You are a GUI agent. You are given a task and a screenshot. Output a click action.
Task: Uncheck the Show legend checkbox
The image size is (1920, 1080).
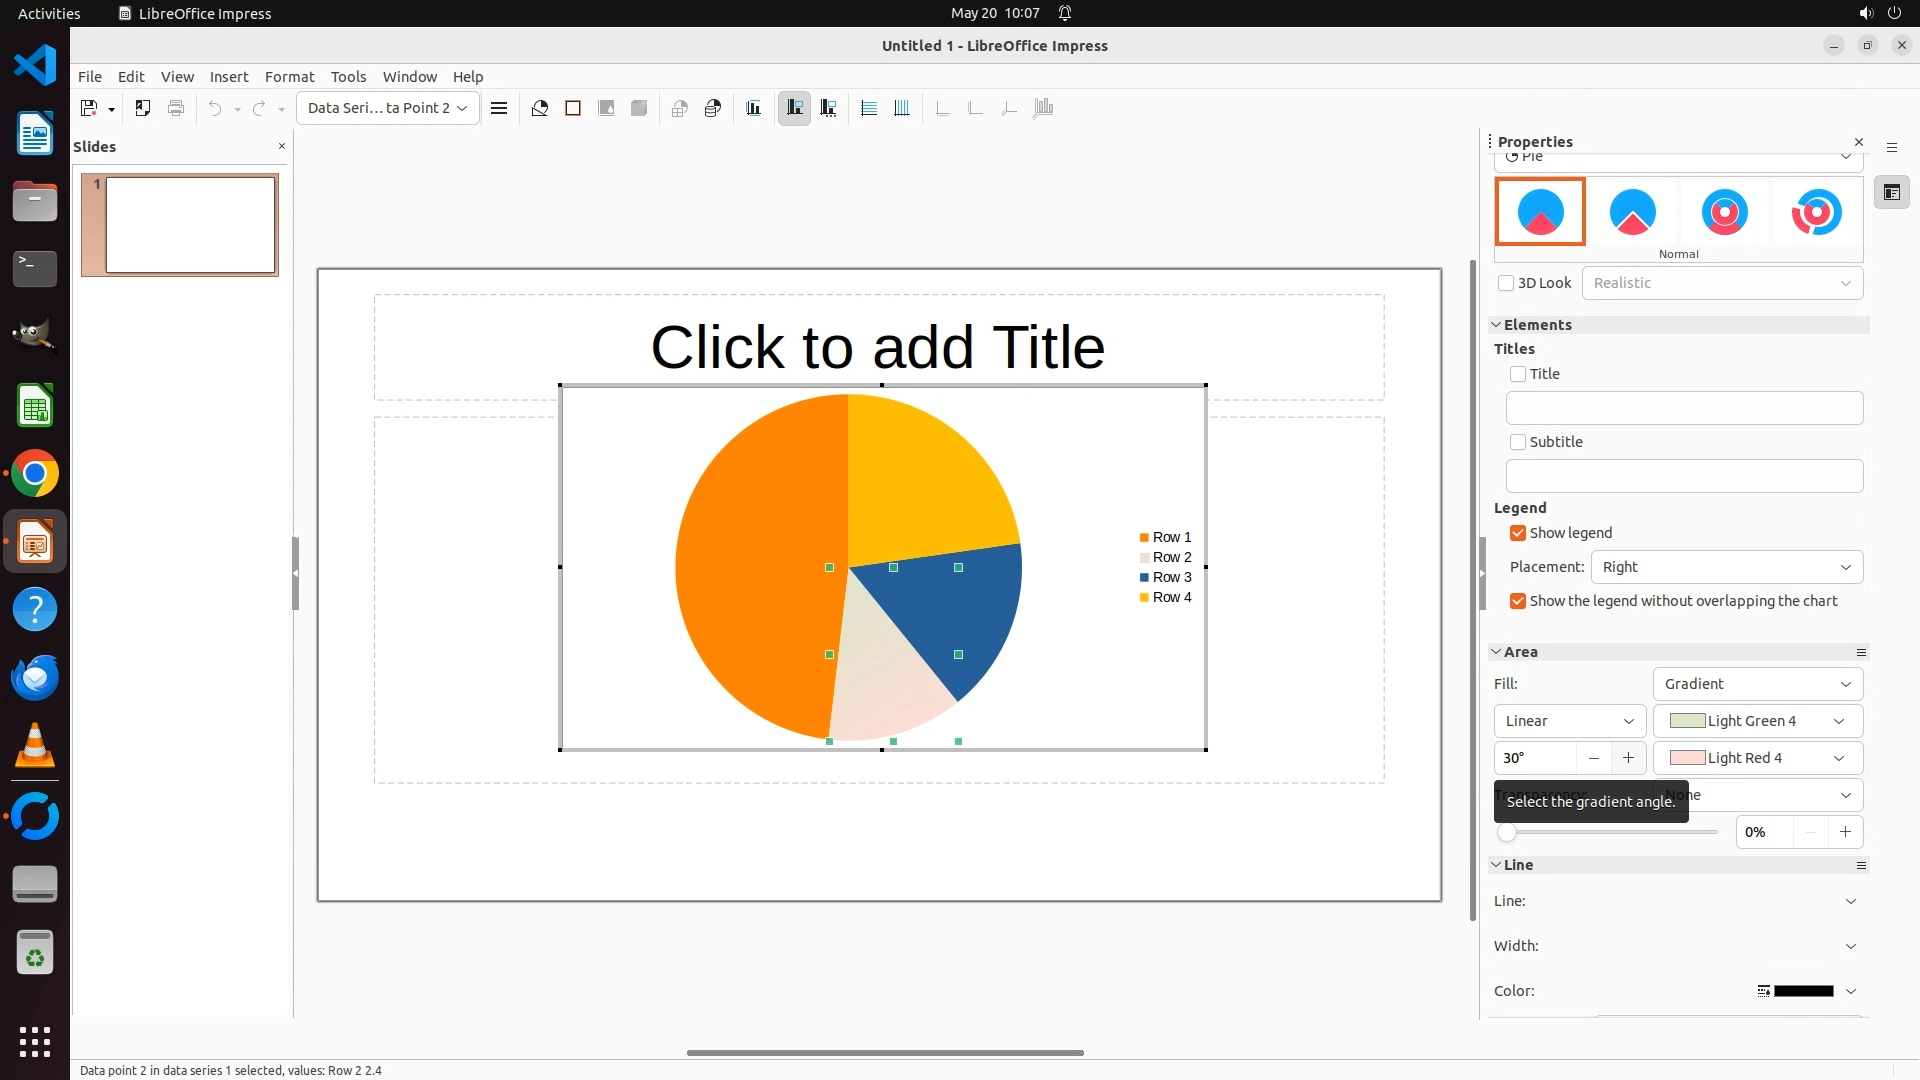click(x=1518, y=533)
